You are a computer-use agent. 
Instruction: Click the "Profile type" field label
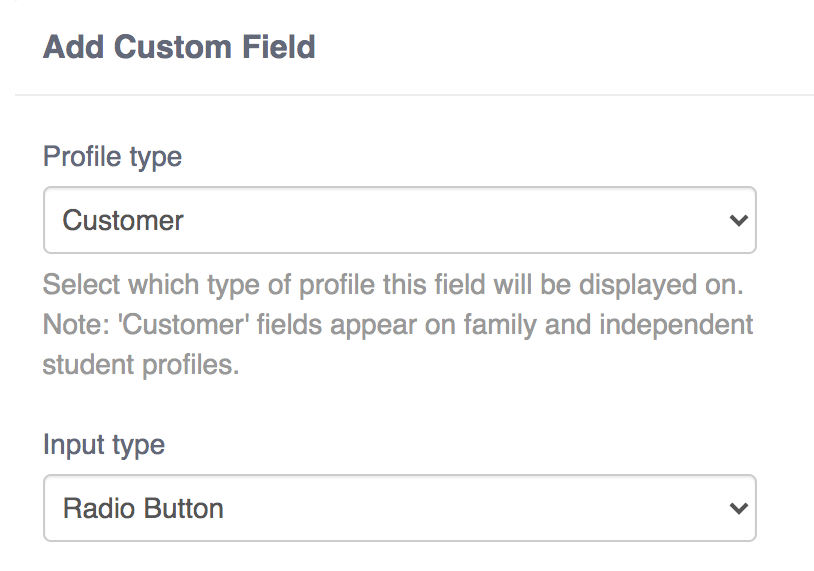tap(112, 157)
